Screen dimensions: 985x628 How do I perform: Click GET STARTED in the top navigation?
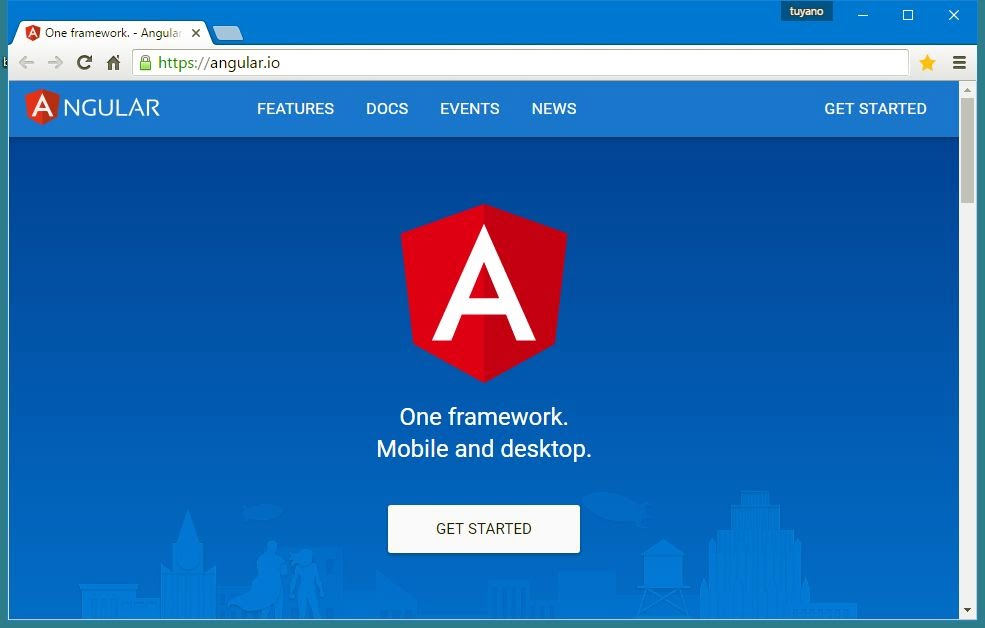[875, 109]
